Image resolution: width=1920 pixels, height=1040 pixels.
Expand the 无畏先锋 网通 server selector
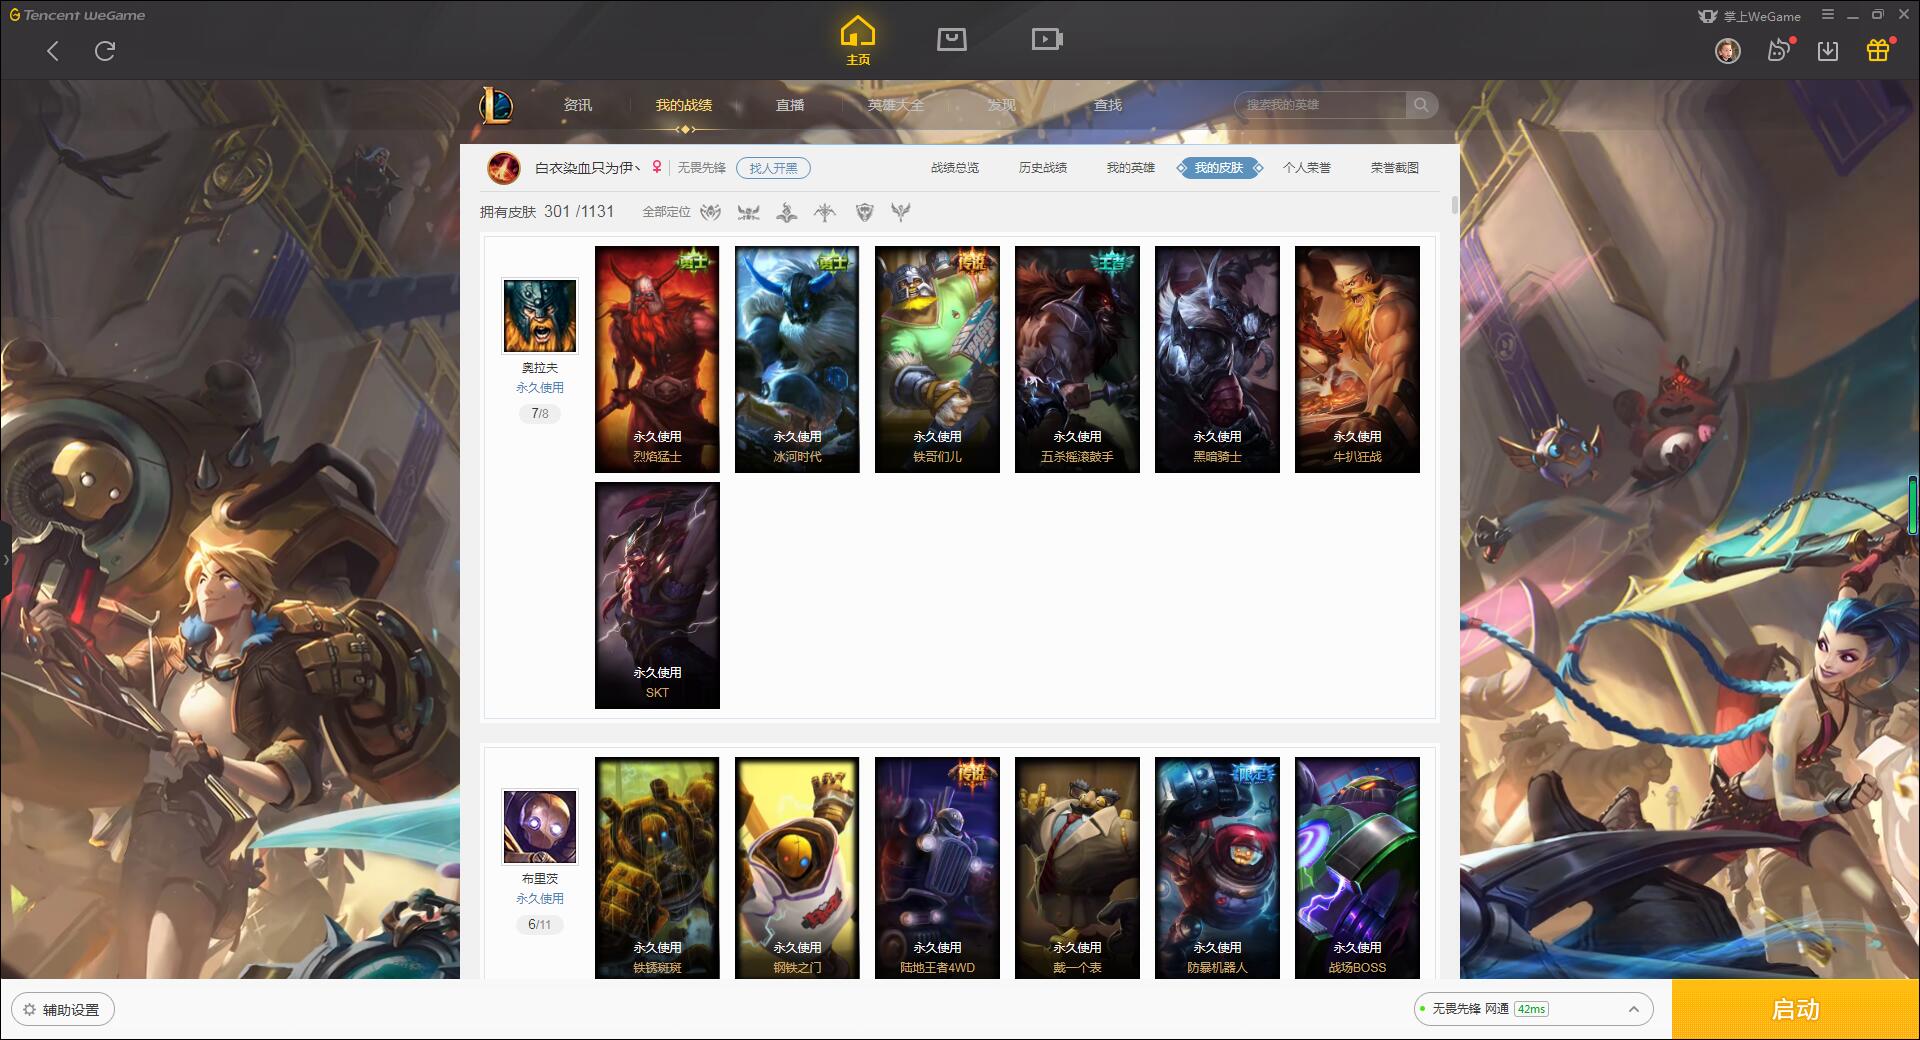[1532, 1009]
